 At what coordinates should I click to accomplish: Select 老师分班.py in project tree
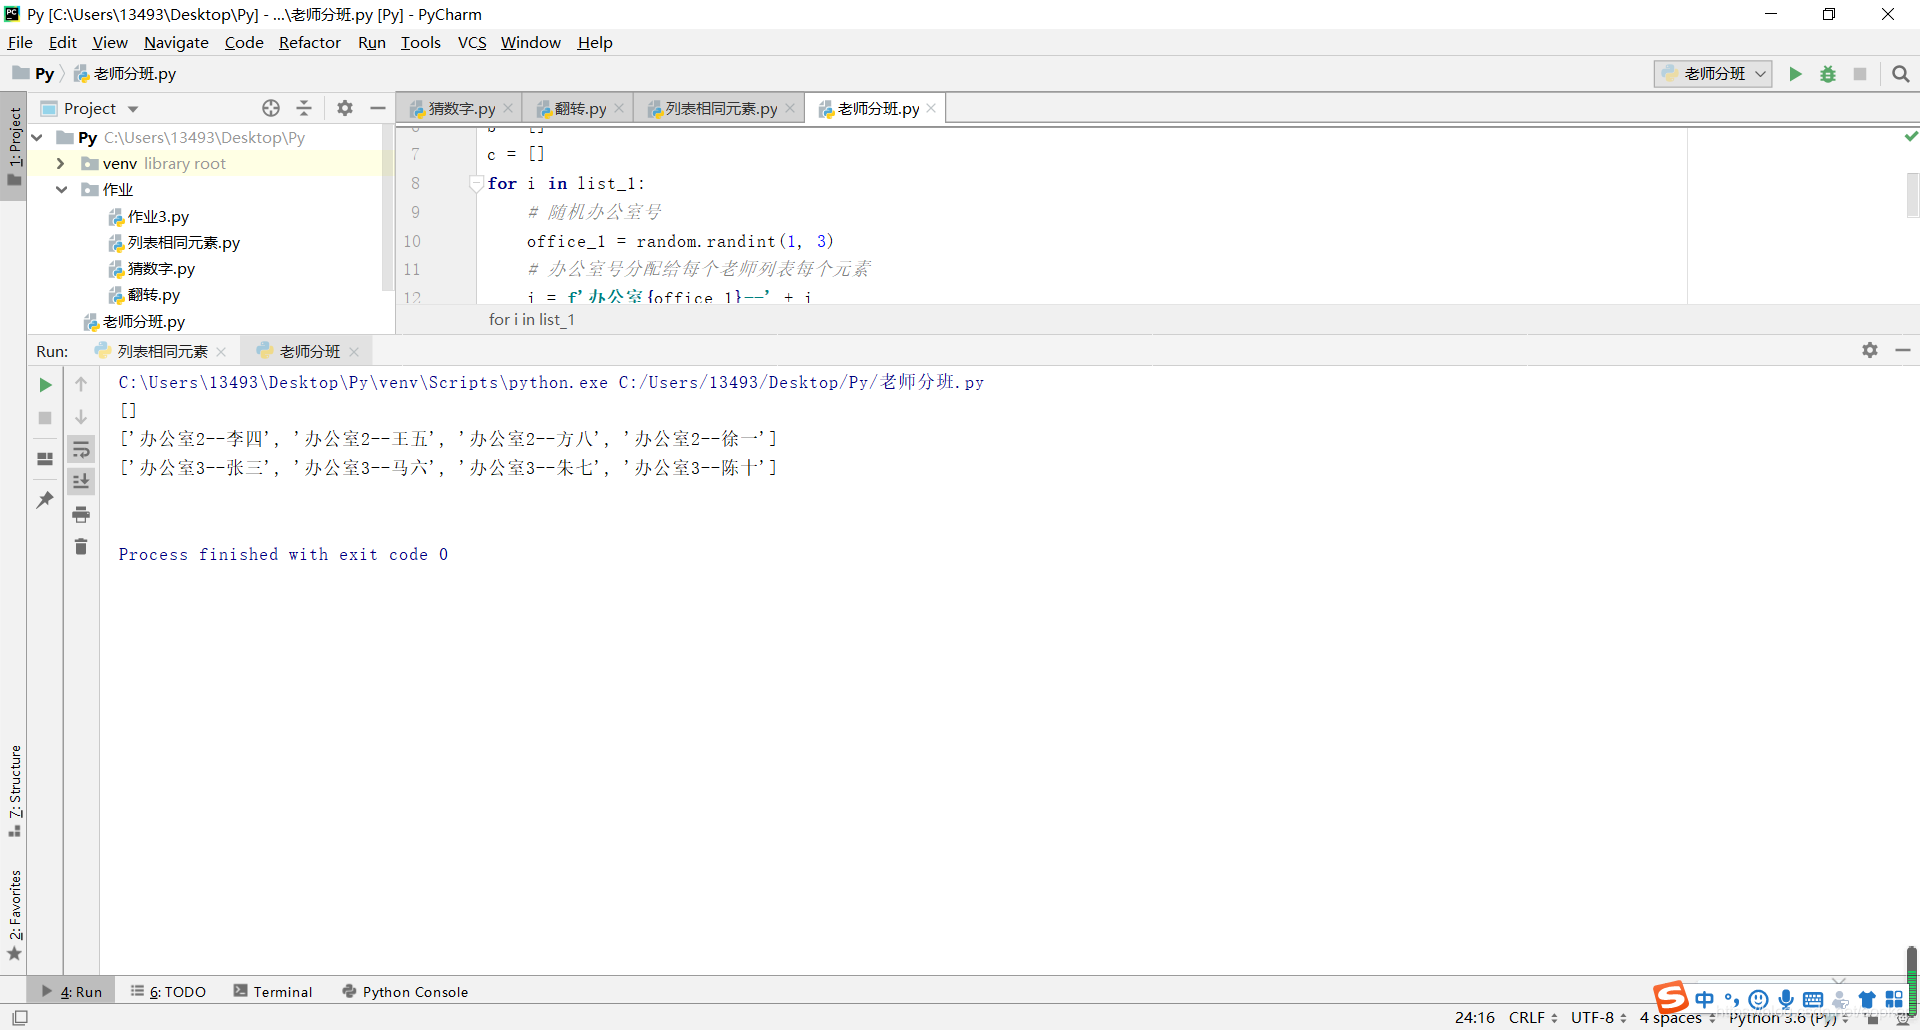coord(133,321)
